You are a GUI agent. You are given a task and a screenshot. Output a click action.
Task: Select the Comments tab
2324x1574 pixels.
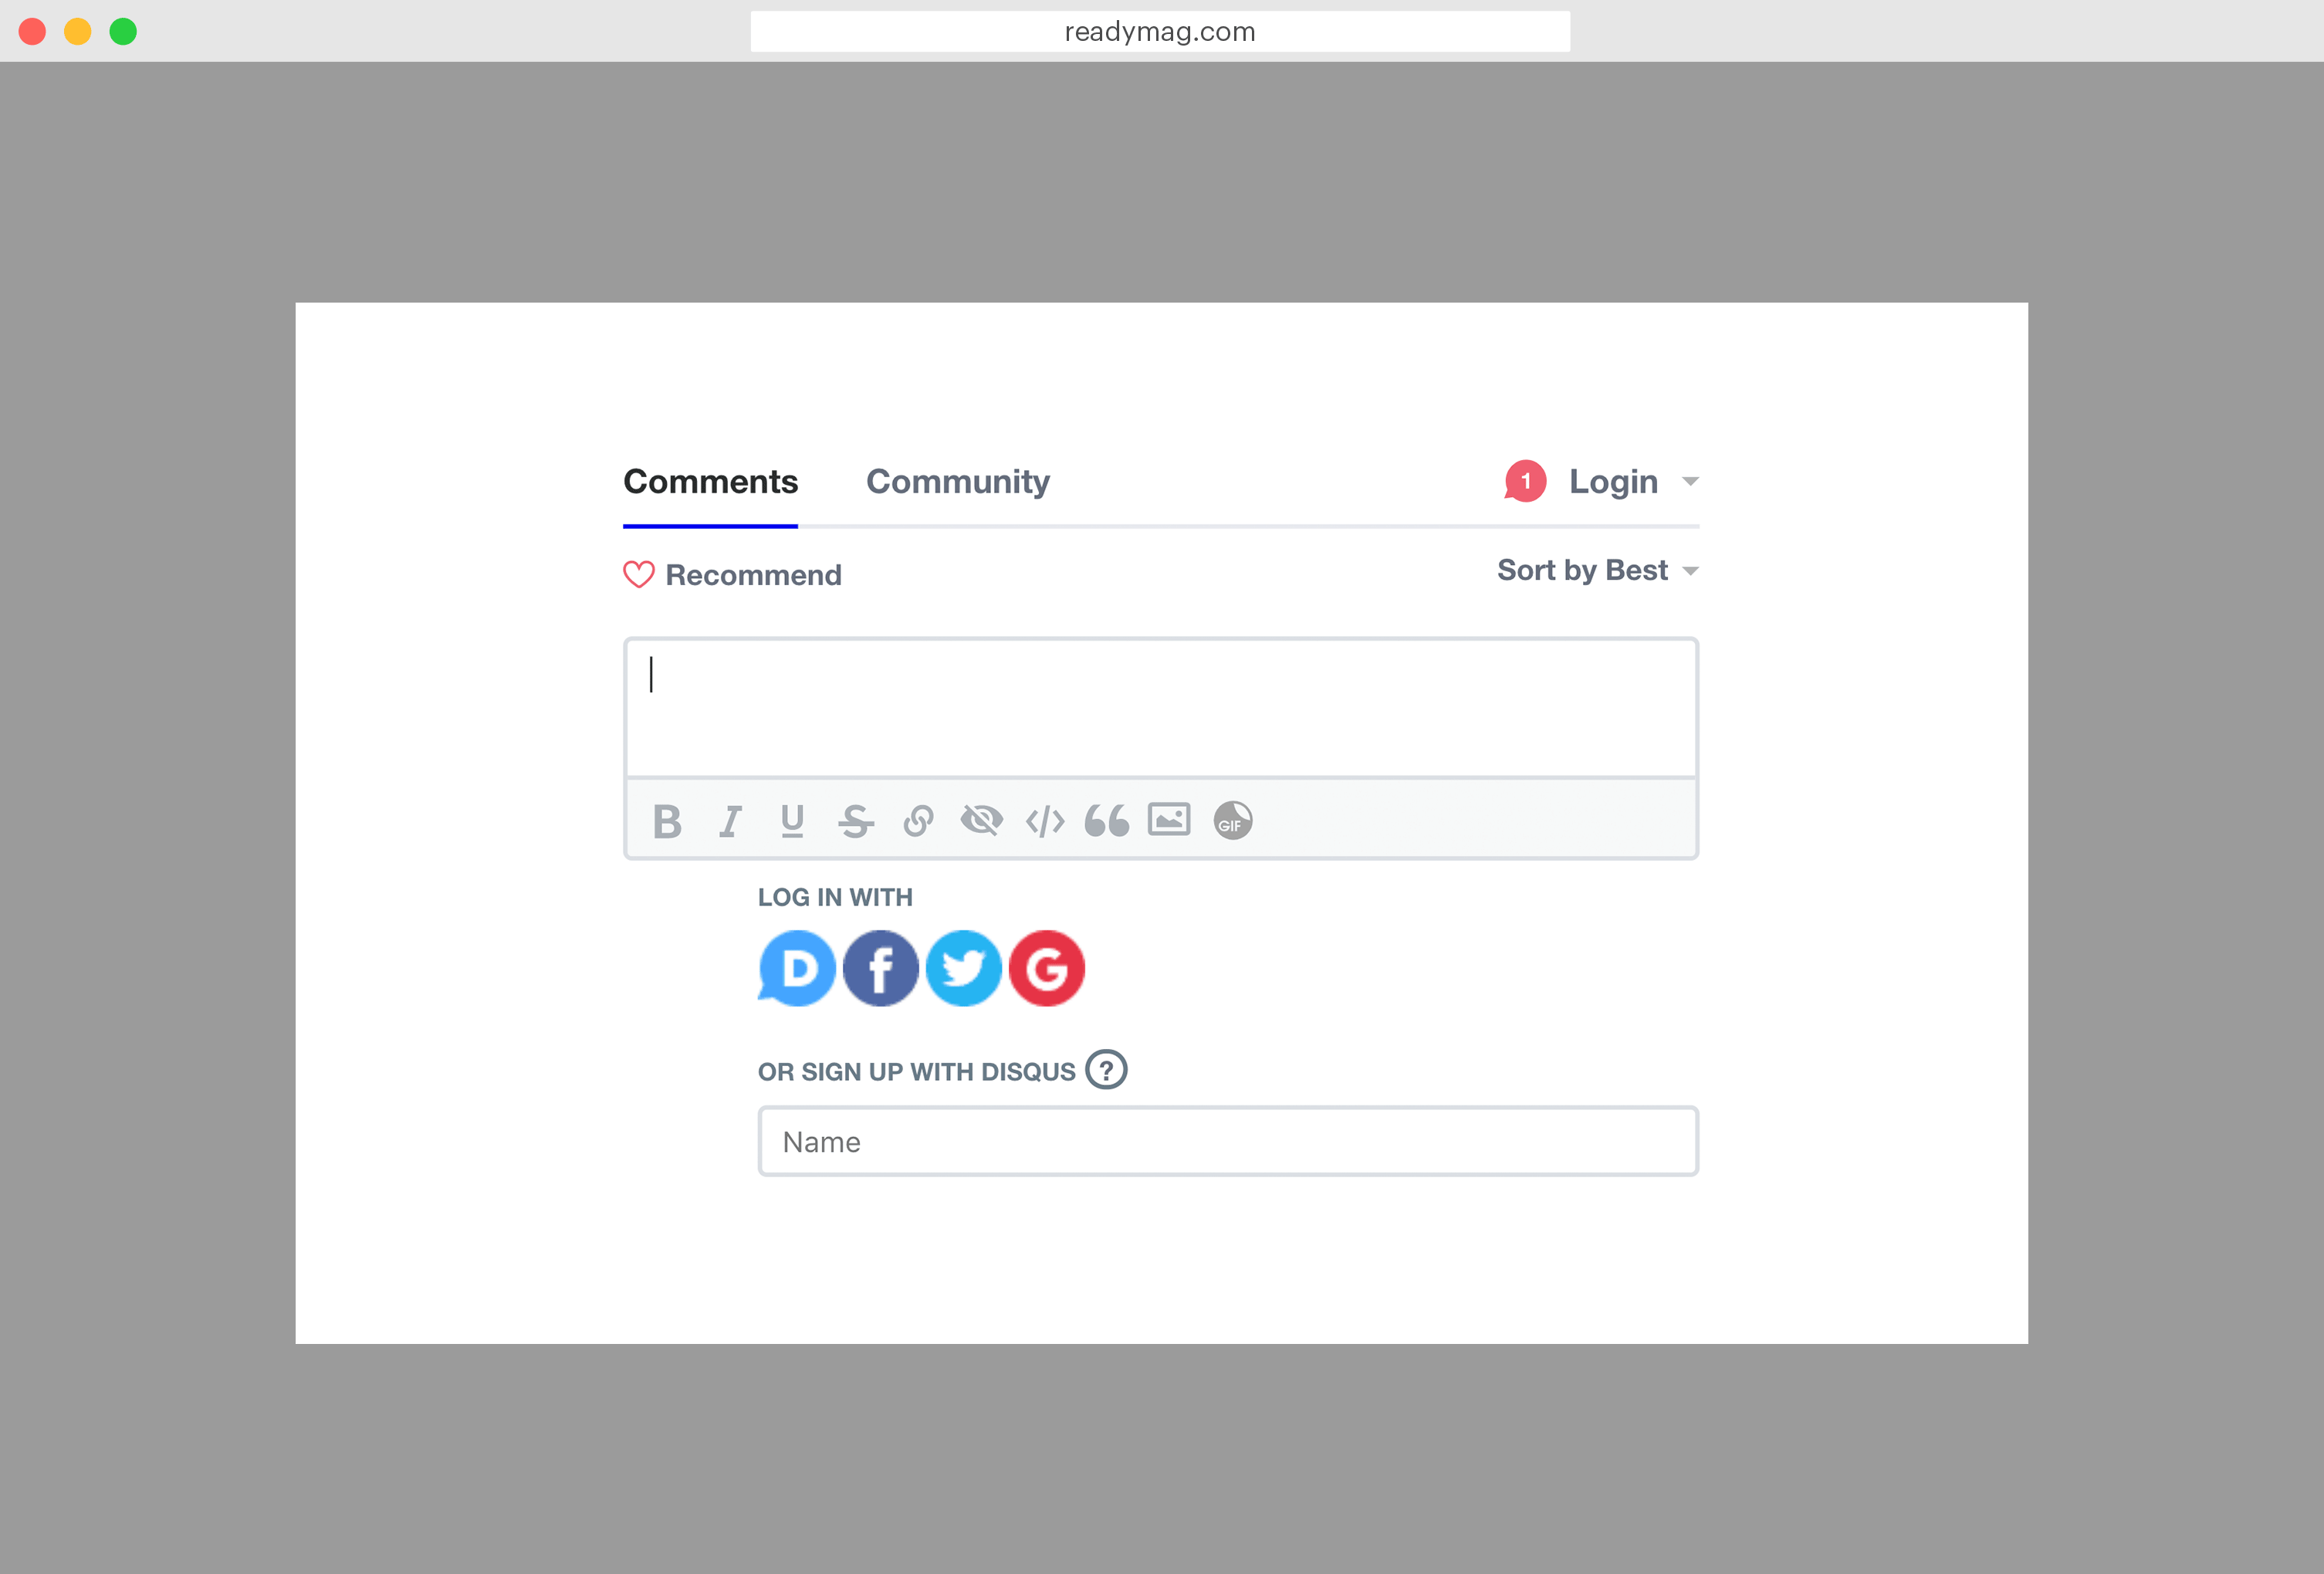click(709, 482)
